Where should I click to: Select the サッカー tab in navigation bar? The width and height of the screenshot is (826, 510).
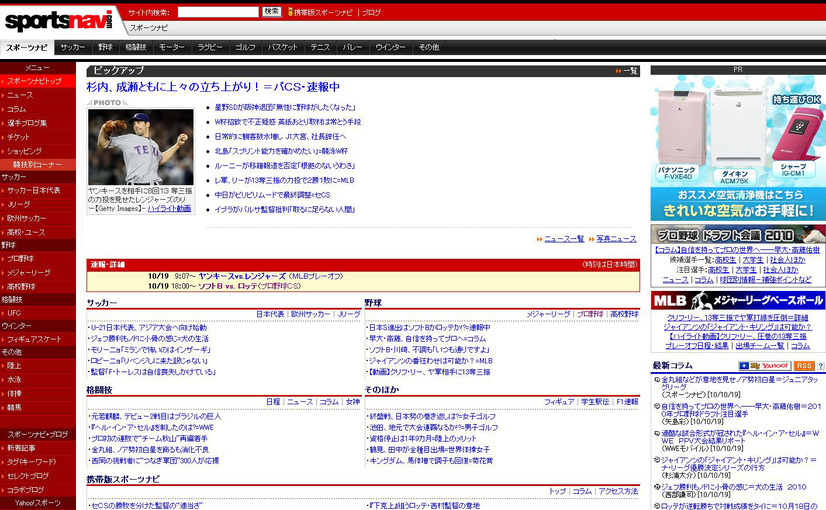(73, 47)
